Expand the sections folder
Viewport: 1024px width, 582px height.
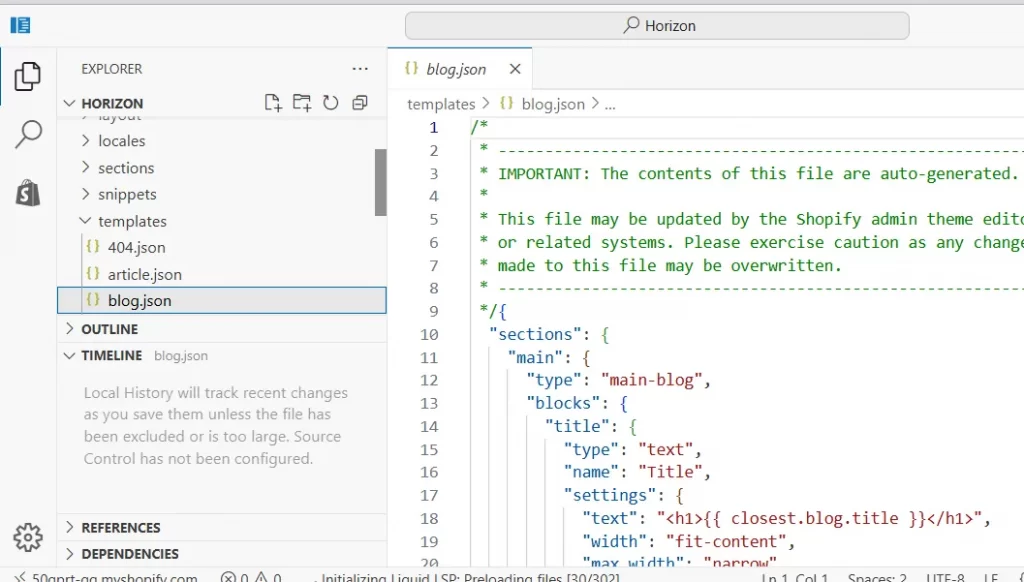[x=125, y=168]
